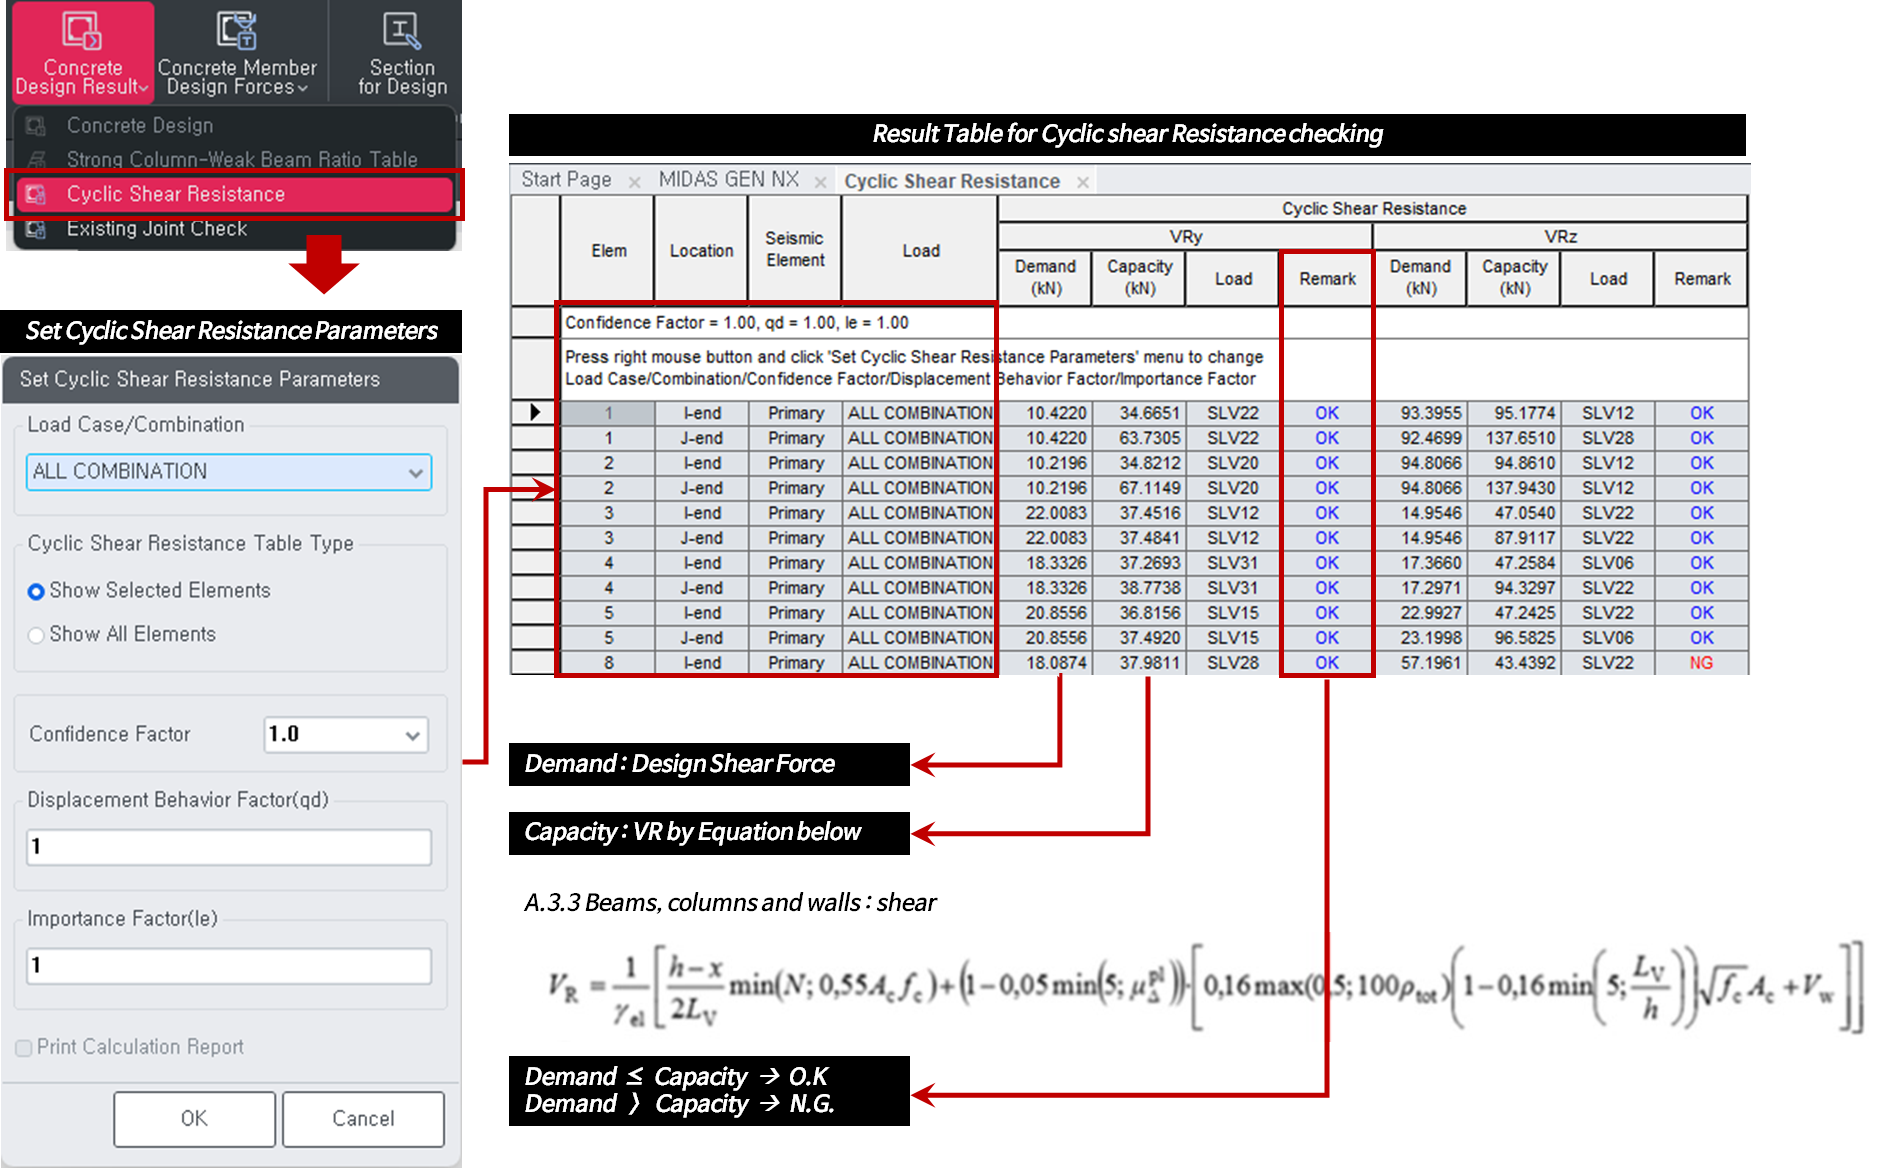Select the VRy demand cell 18.0874
Viewport: 1878px width, 1168px height.
(x=1045, y=663)
